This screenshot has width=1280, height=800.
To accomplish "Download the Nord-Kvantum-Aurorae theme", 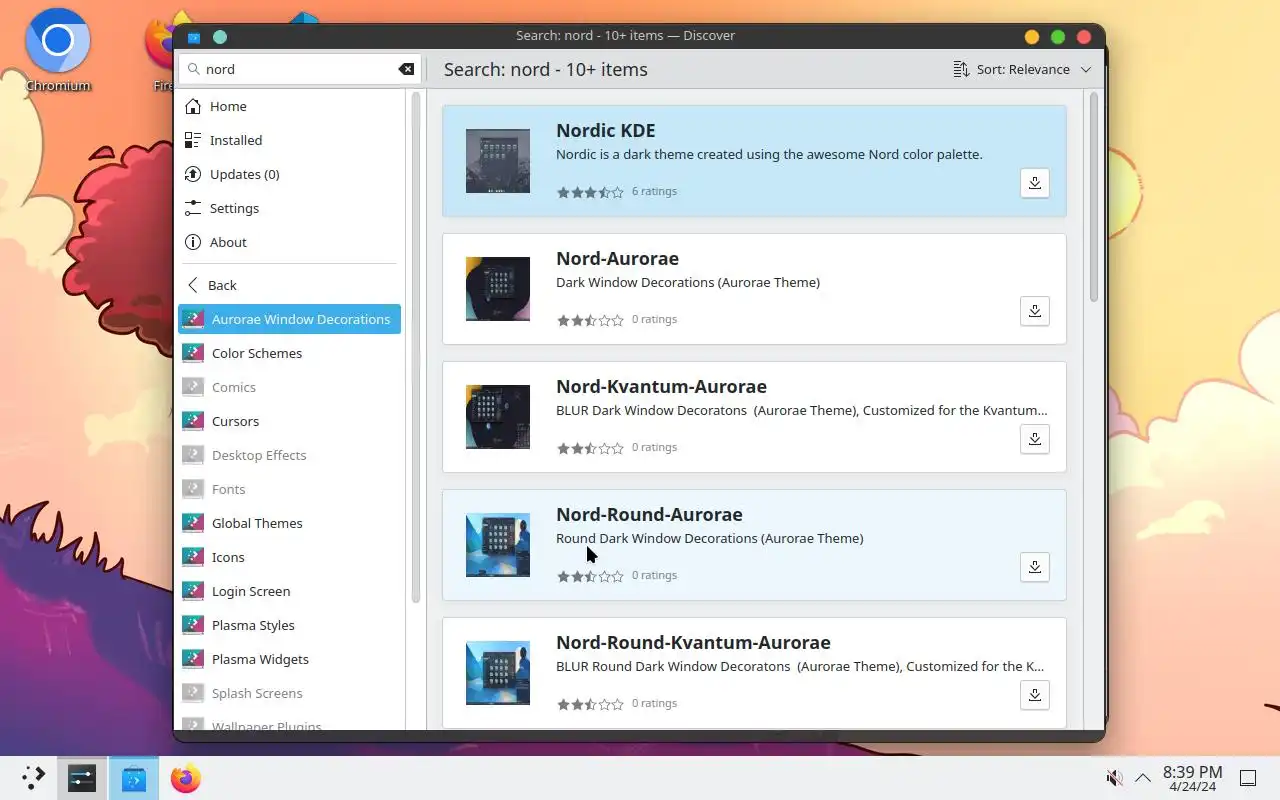I will coord(1035,439).
